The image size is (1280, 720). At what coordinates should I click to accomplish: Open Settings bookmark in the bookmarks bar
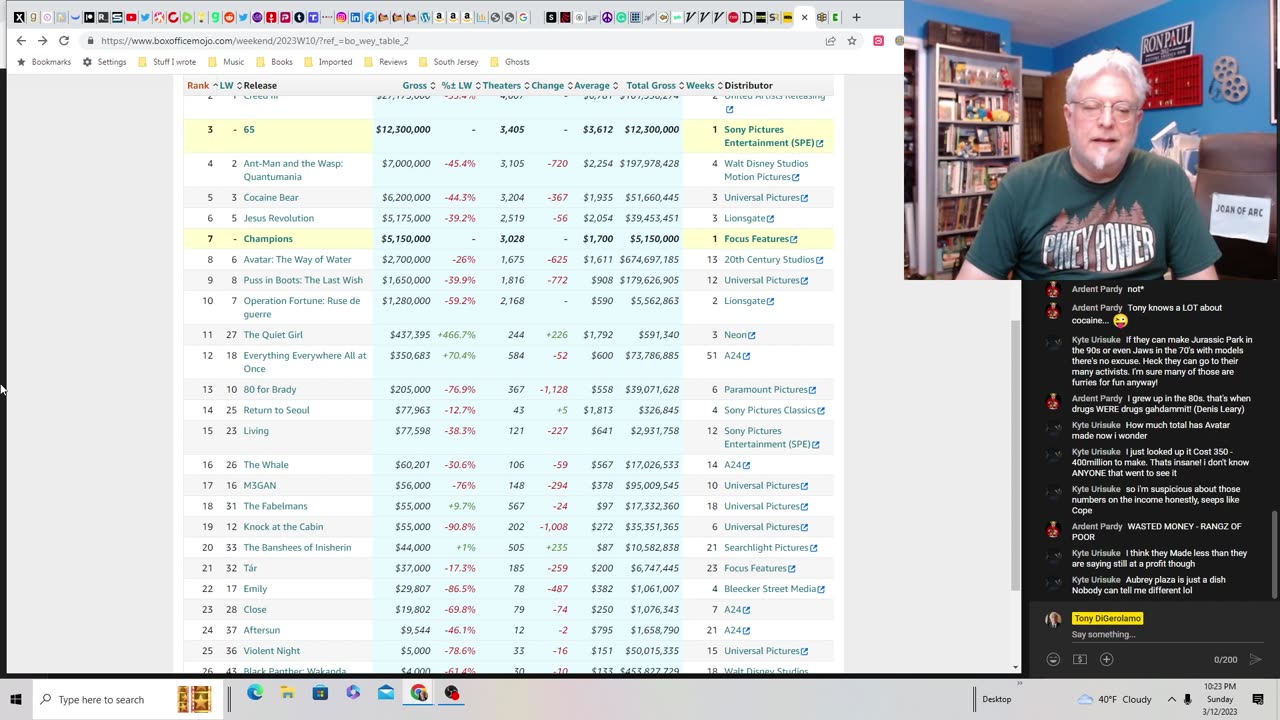tap(104, 62)
